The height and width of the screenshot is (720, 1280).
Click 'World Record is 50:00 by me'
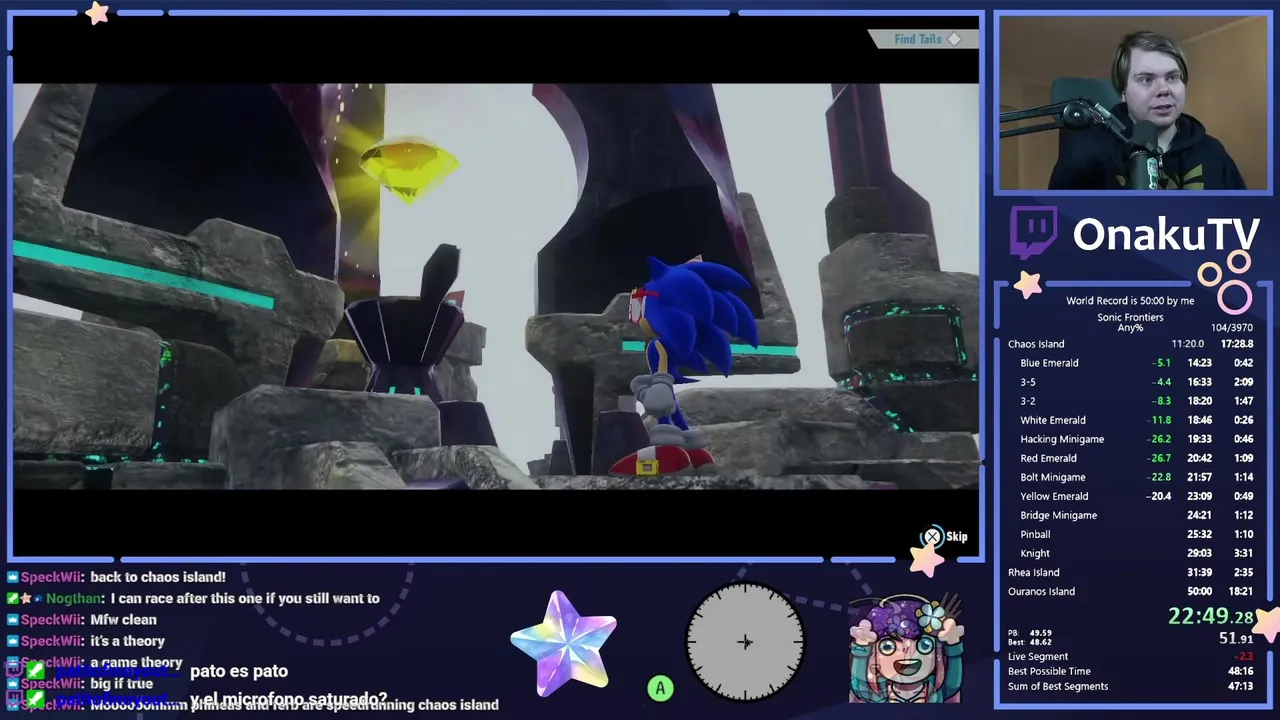(1130, 300)
